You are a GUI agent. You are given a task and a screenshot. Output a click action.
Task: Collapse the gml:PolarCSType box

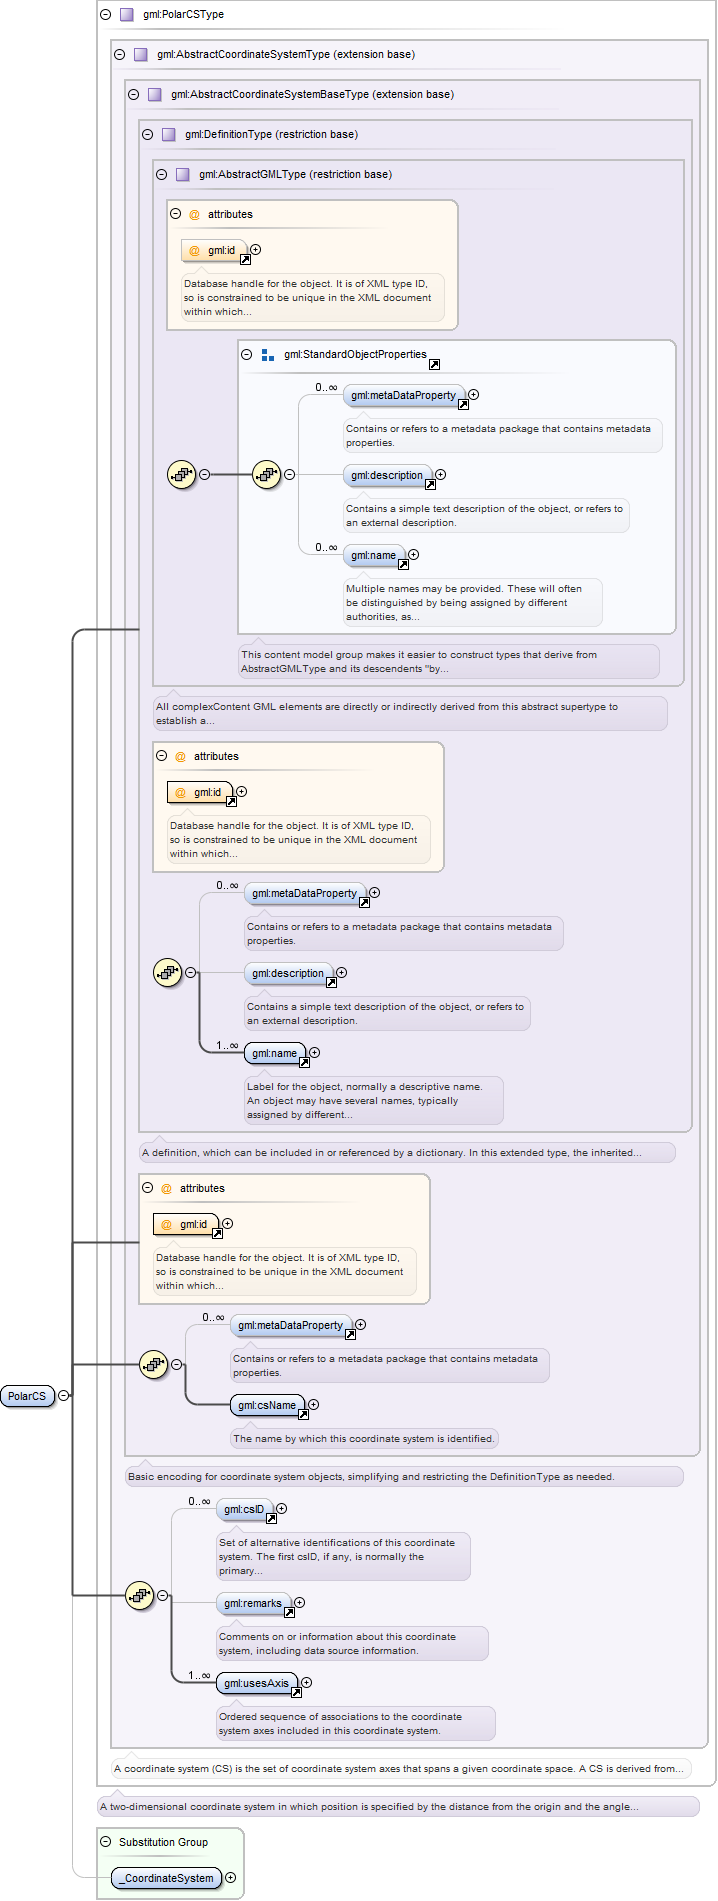pos(105,15)
